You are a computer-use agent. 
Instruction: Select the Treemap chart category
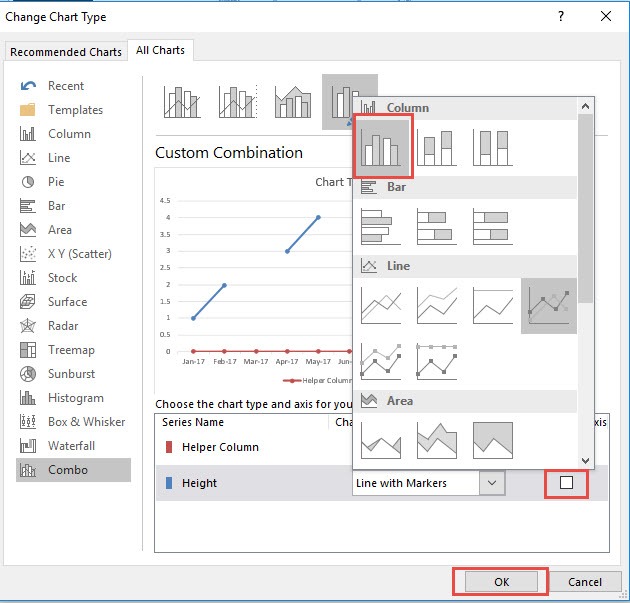point(73,350)
